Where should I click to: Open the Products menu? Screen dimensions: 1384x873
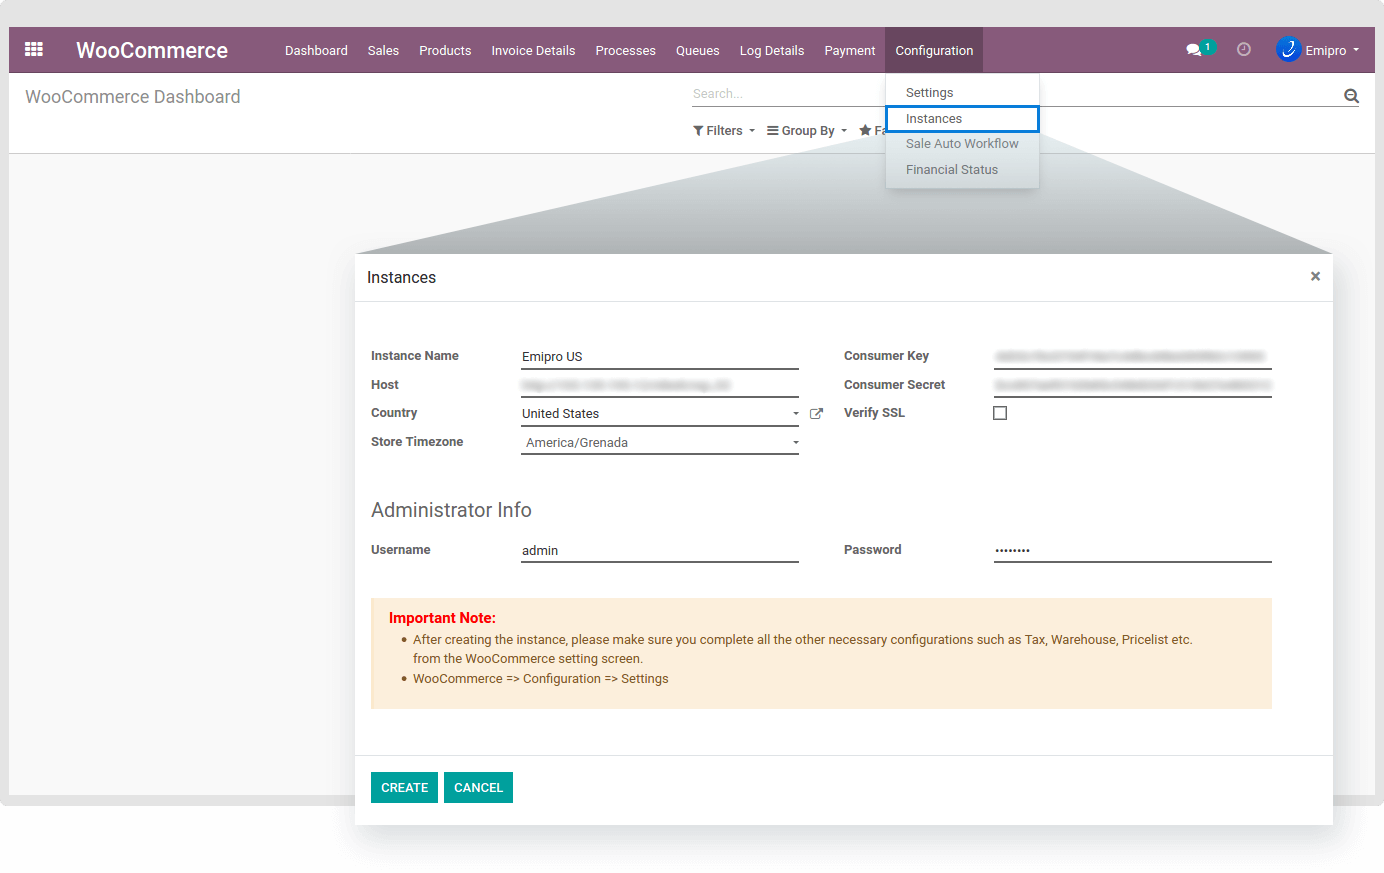(445, 50)
